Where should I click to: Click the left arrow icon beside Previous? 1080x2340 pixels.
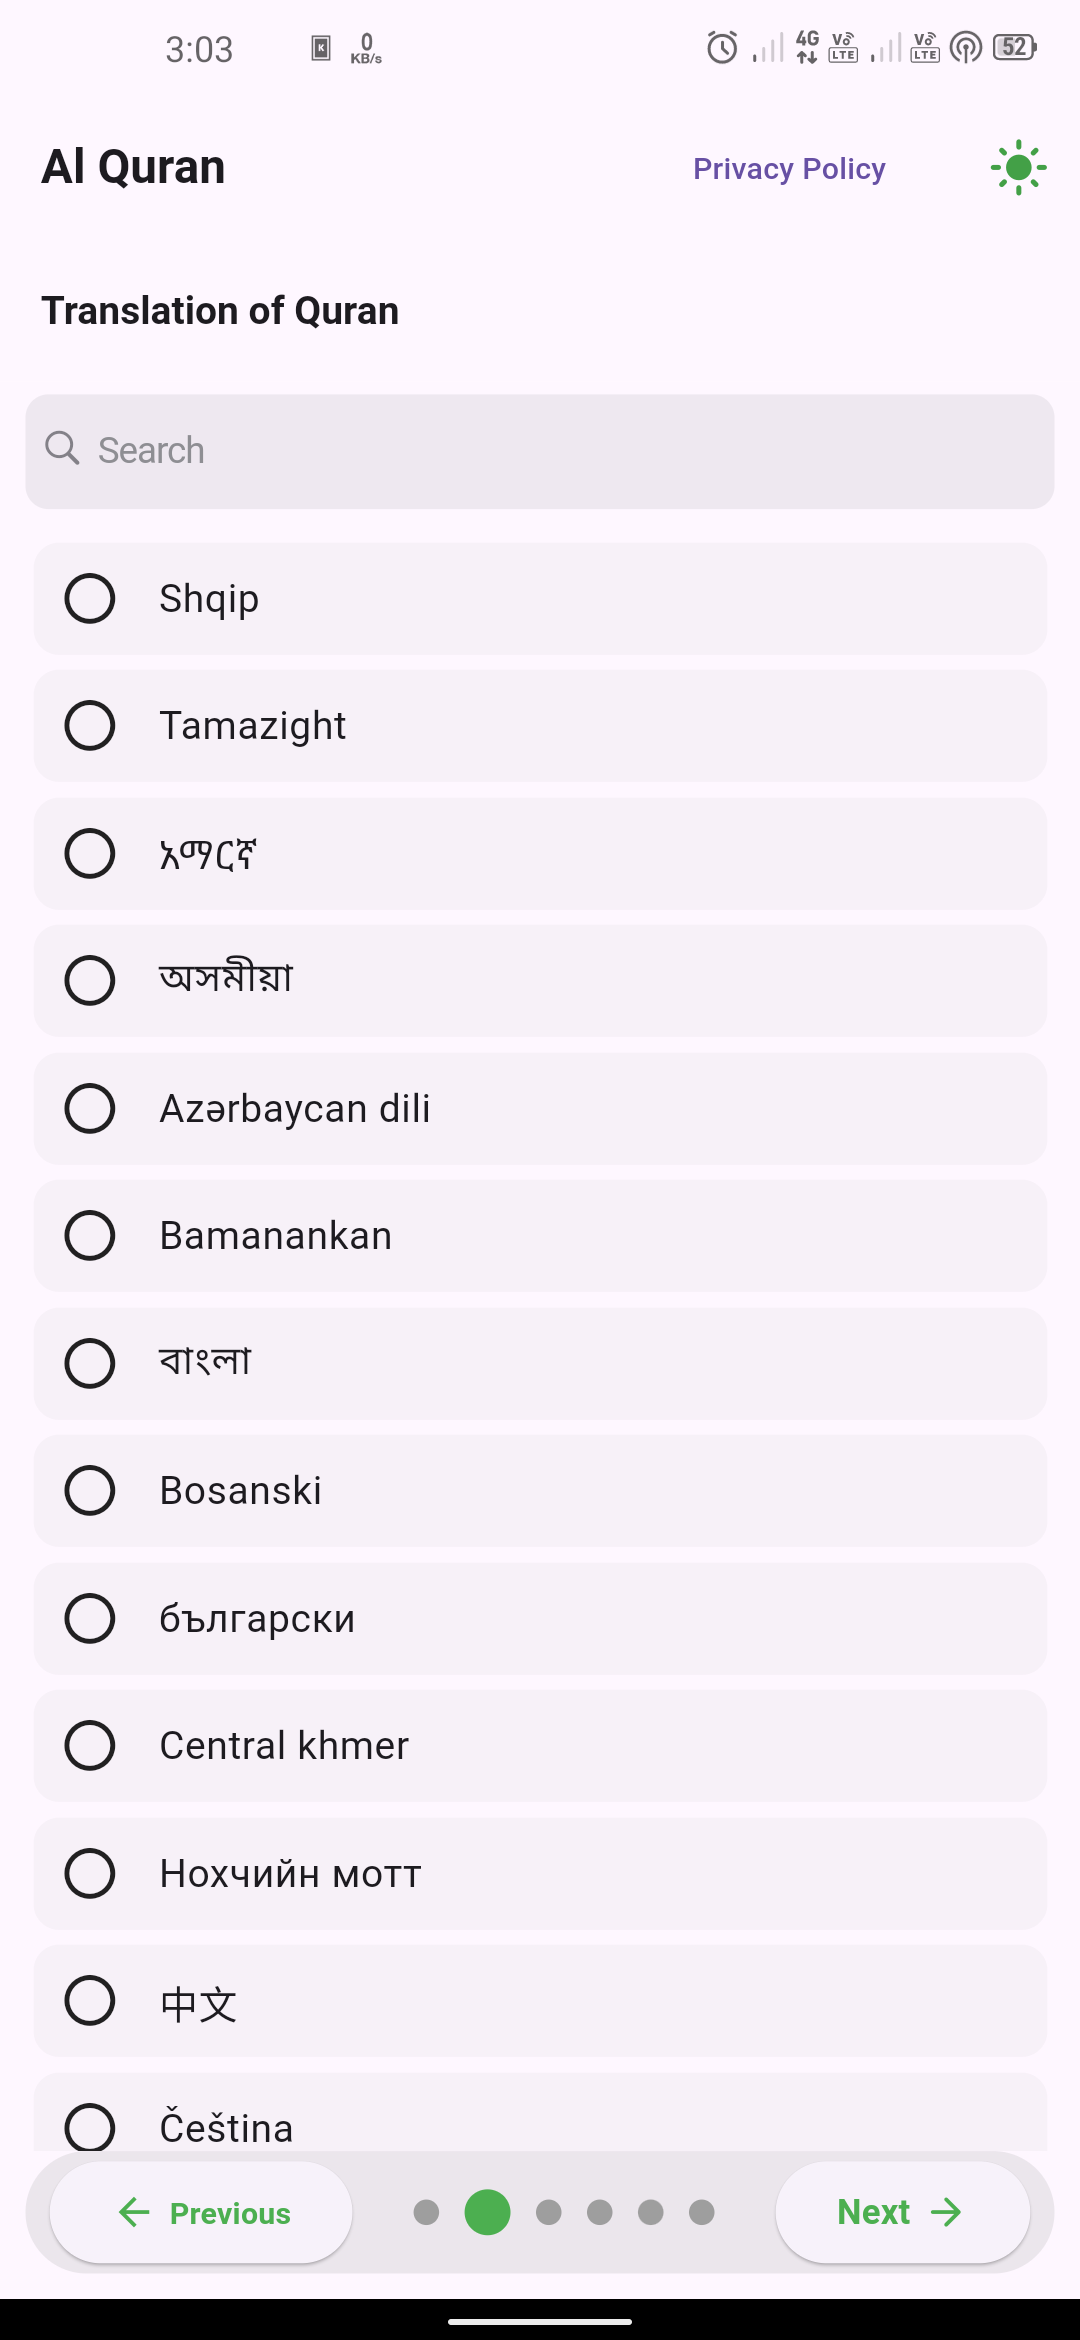(134, 2212)
